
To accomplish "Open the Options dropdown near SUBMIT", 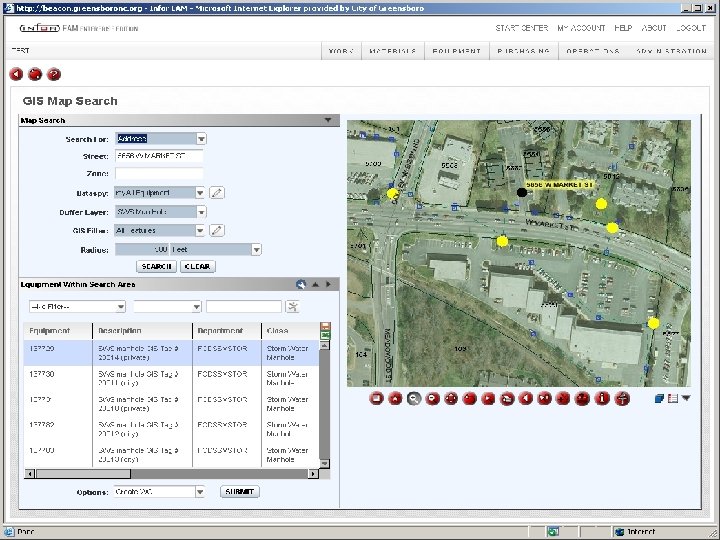I will pyautogui.click(x=200, y=492).
